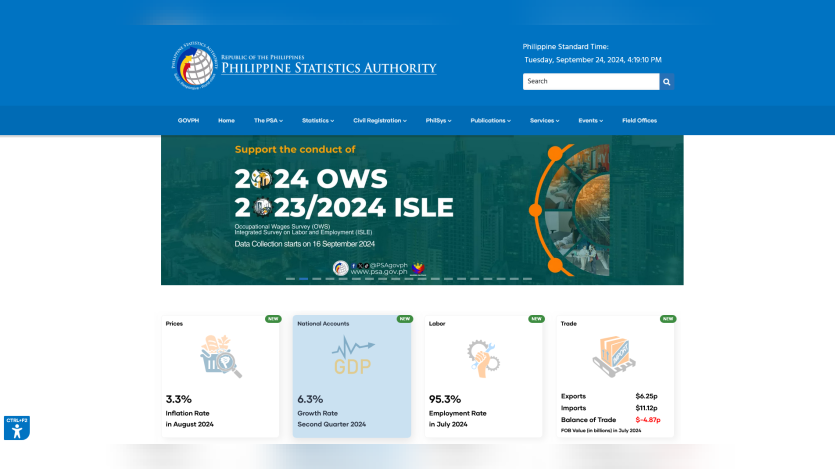Open Field Offices in navigation bar
Screen dimensions: 835x469
(640, 120)
